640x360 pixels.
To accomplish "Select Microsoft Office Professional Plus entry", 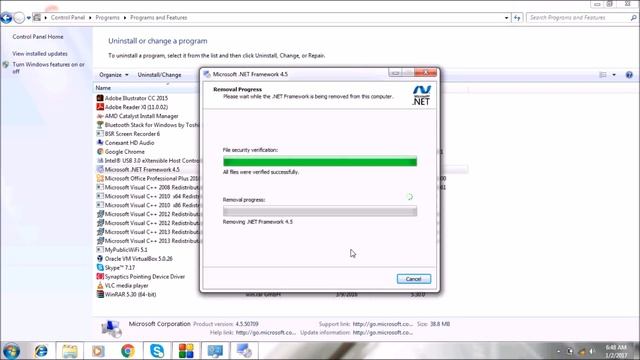I will click(152, 178).
